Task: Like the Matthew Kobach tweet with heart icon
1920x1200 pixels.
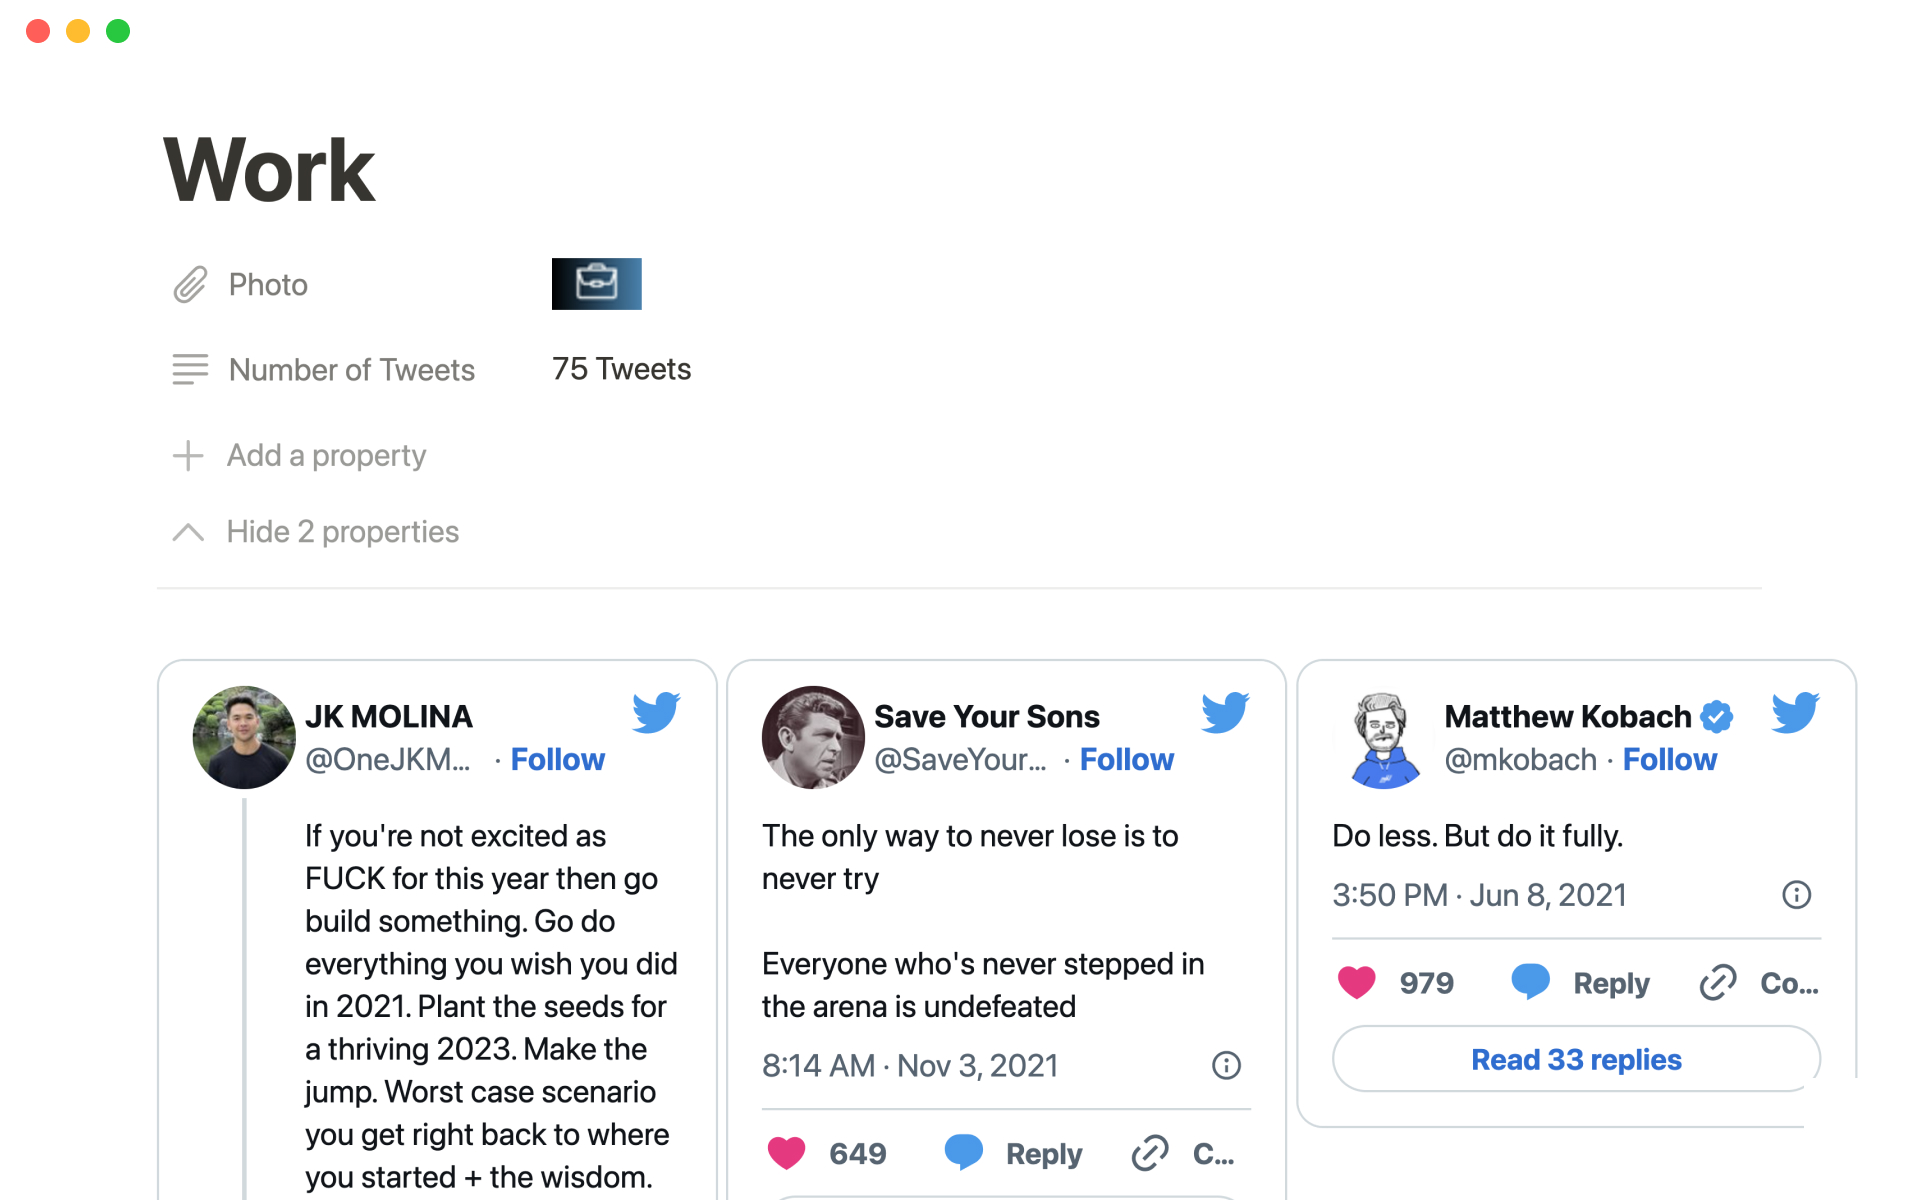Action: [x=1356, y=983]
